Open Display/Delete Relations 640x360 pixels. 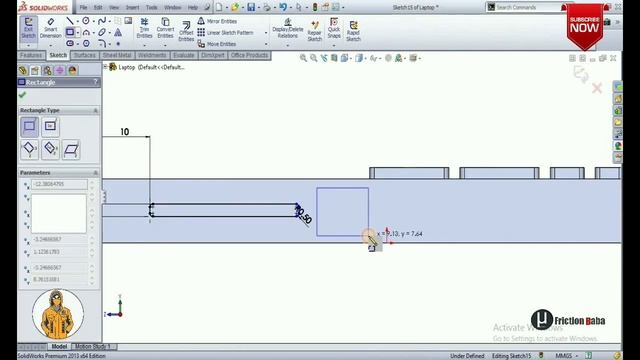[288, 28]
